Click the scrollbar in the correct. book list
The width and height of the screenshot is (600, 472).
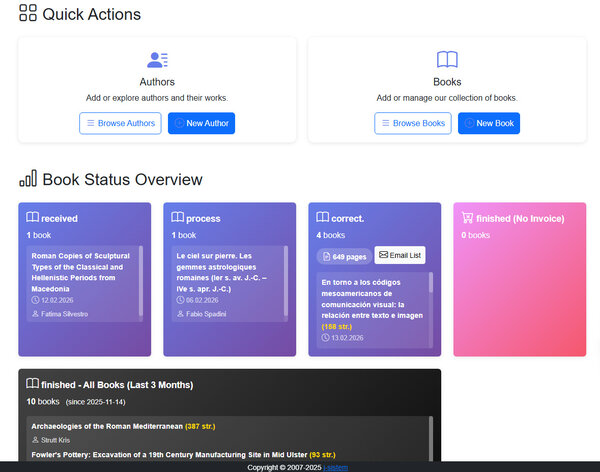[431, 284]
